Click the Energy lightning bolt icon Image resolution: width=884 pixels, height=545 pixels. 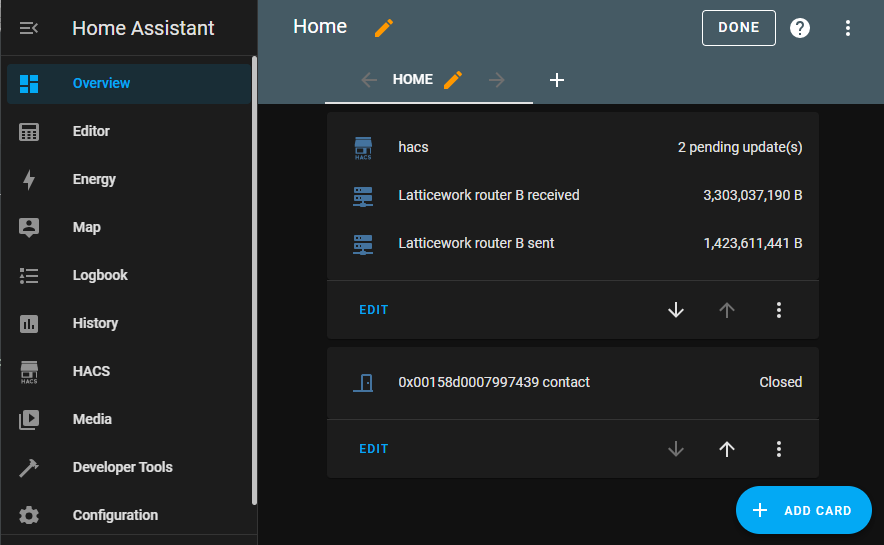(29, 180)
